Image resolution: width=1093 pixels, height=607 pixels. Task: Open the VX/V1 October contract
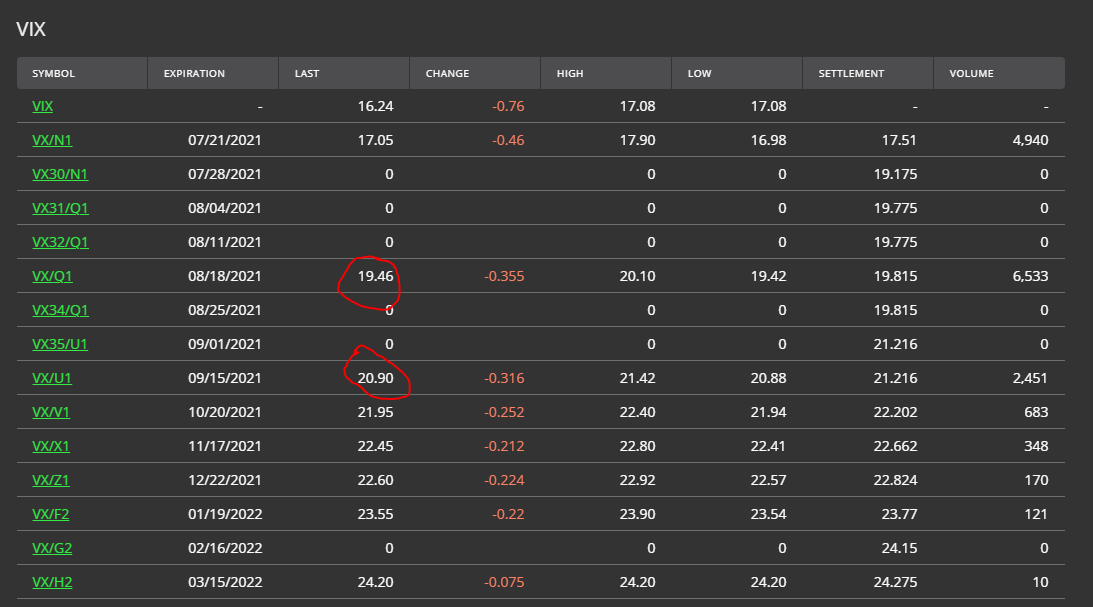click(x=52, y=412)
